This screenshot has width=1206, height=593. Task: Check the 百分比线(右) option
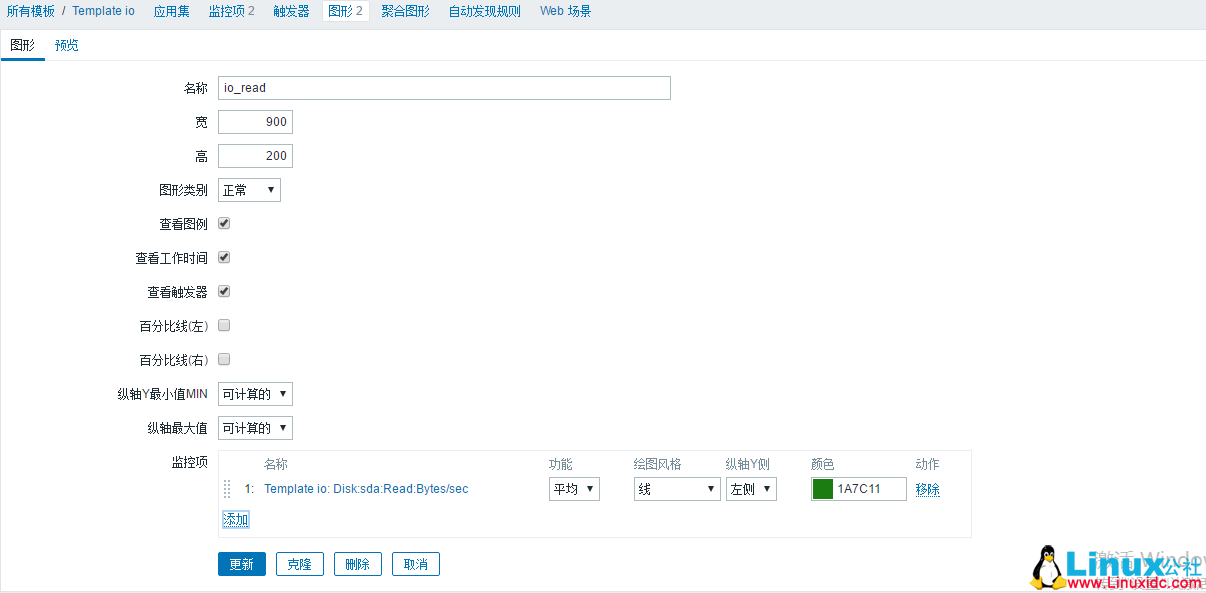(224, 359)
